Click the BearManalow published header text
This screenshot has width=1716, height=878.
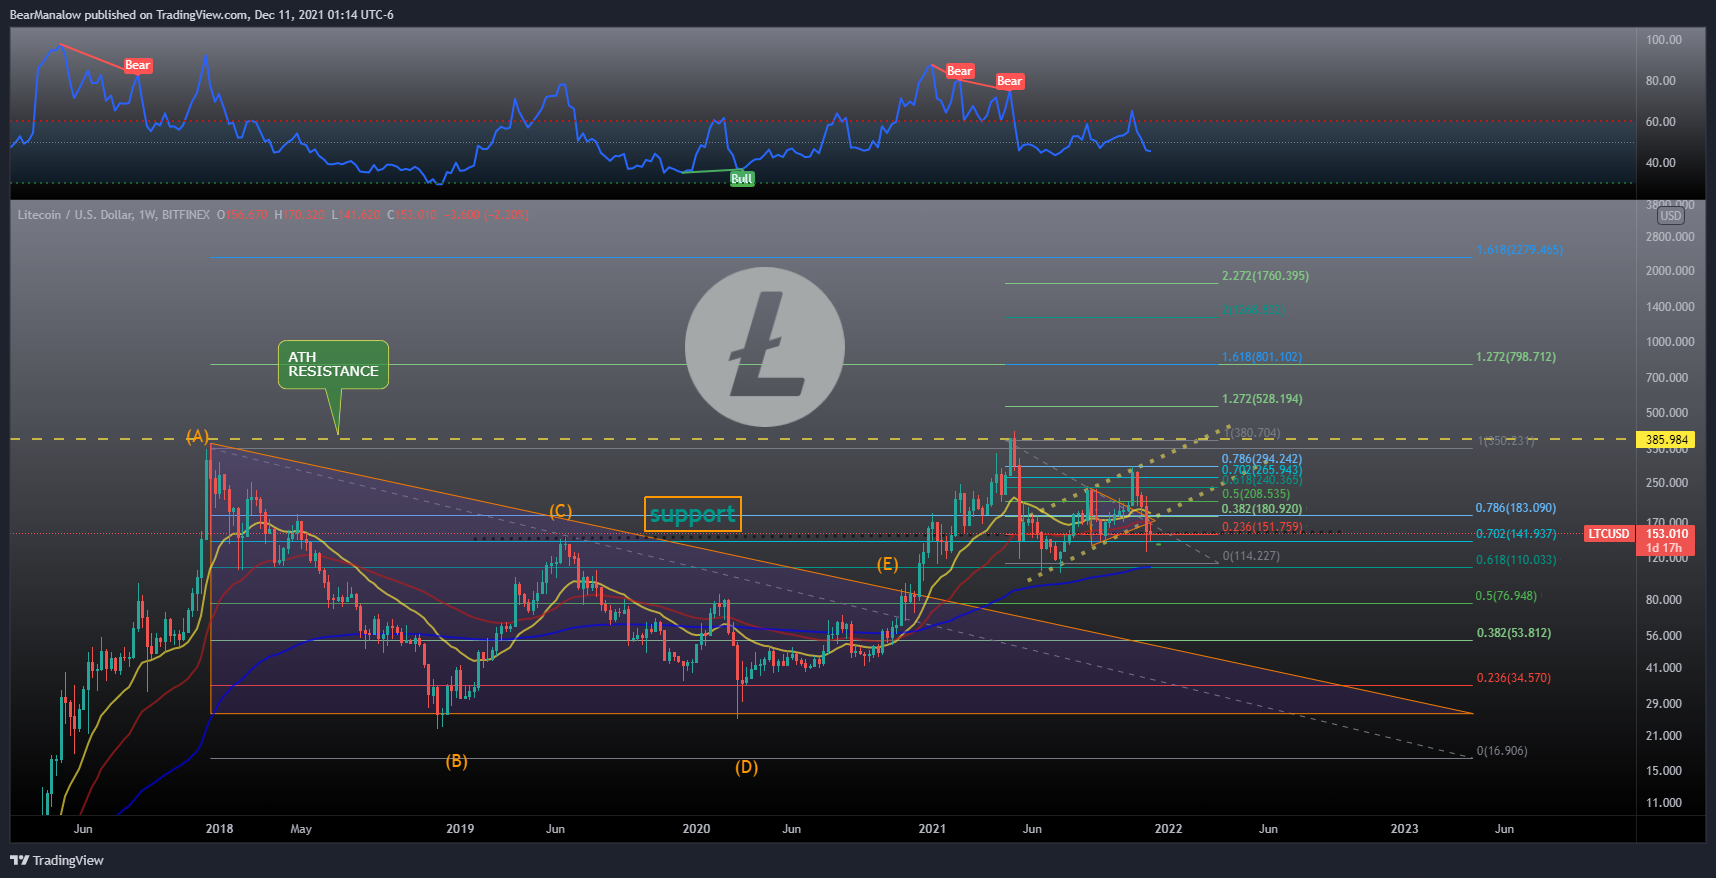click(x=201, y=15)
